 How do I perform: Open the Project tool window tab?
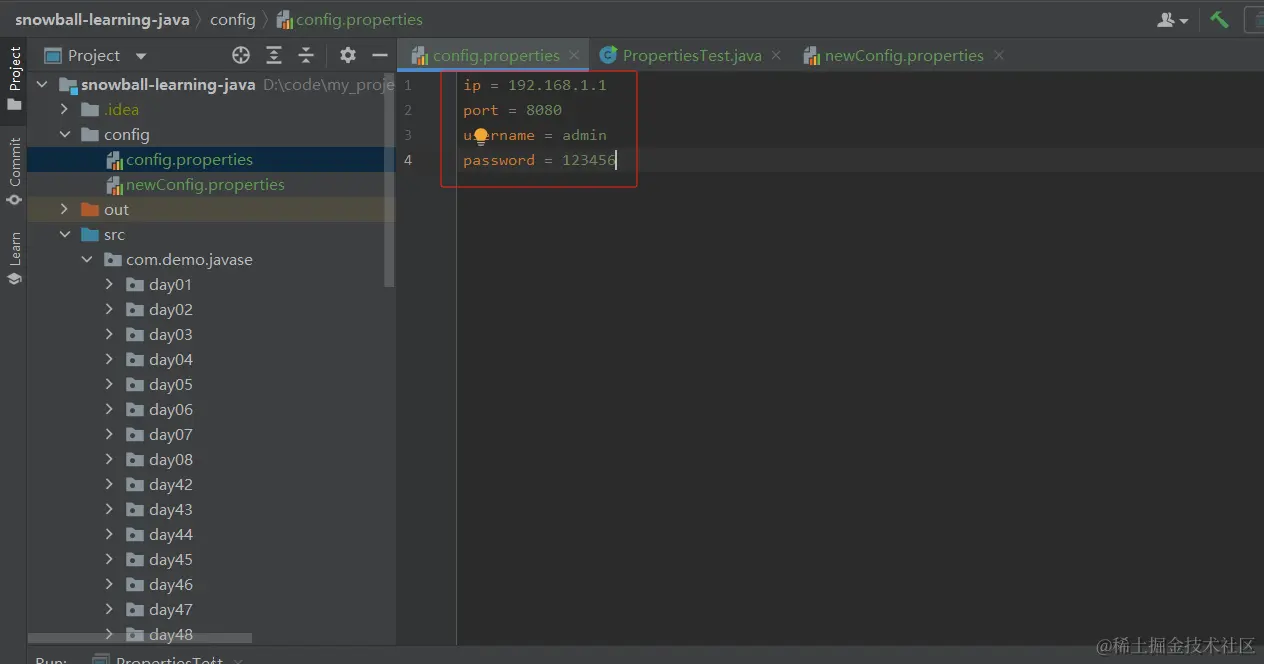tap(14, 78)
